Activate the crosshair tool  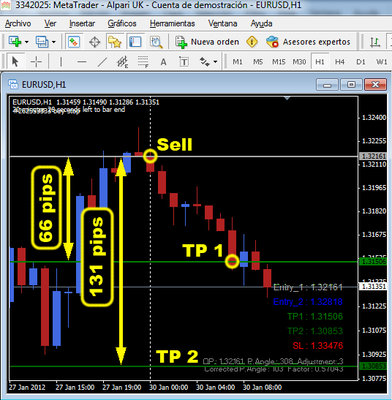[36, 62]
